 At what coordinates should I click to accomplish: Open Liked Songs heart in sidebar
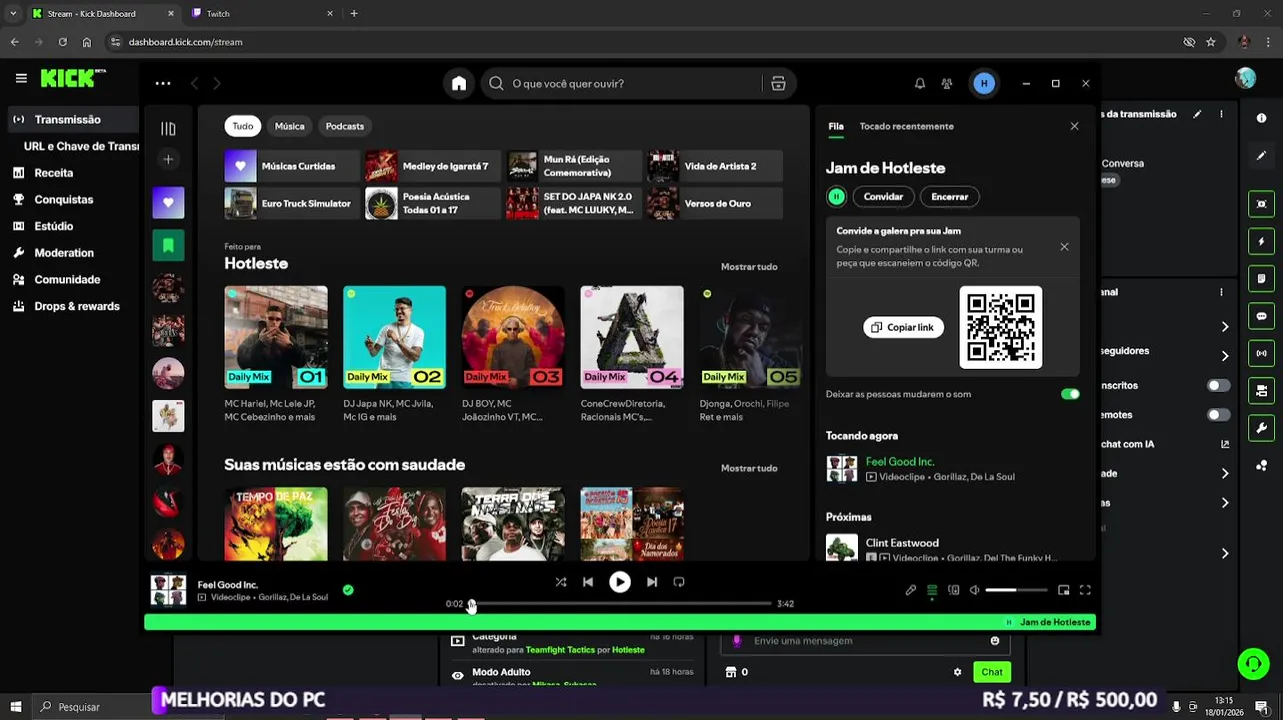pyautogui.click(x=168, y=202)
